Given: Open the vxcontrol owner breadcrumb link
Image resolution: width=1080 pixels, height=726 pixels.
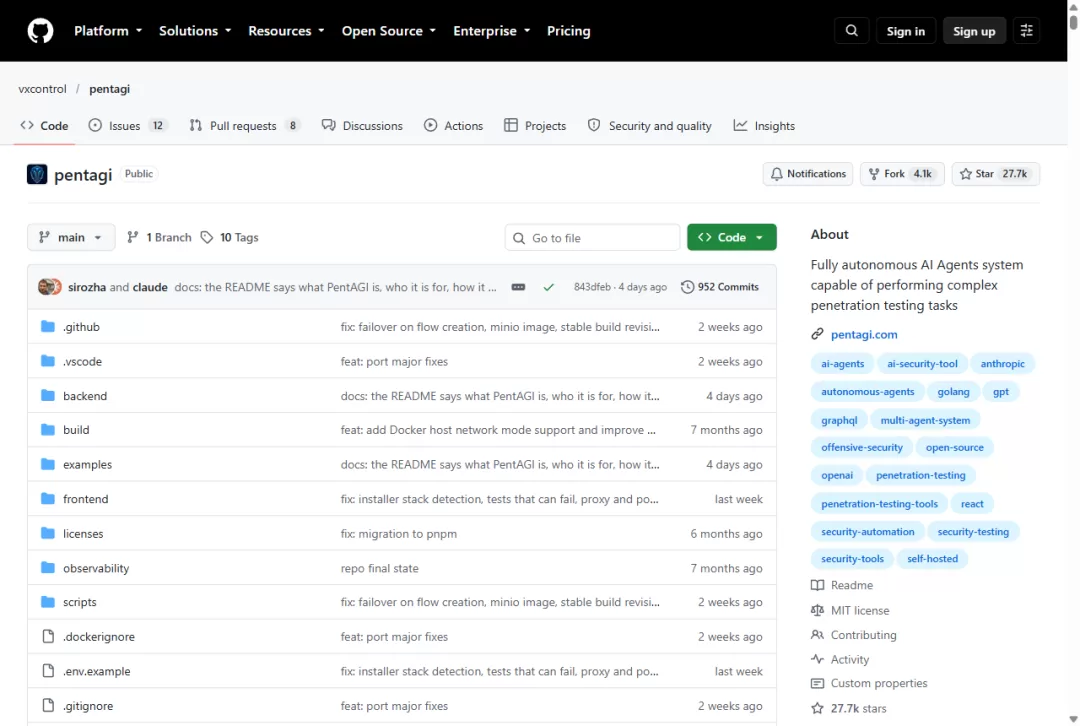Looking at the screenshot, I should (x=42, y=89).
